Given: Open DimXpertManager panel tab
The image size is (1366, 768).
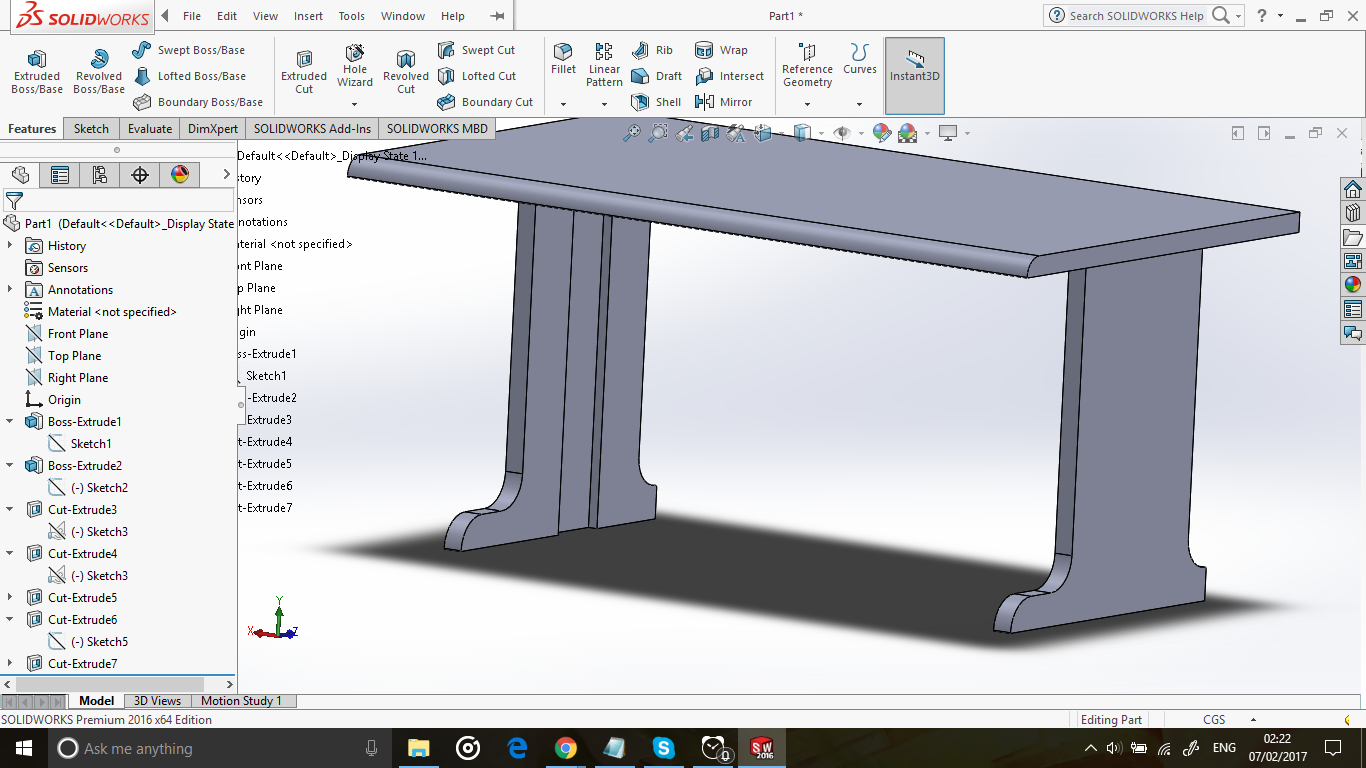Looking at the screenshot, I should click(x=140, y=175).
